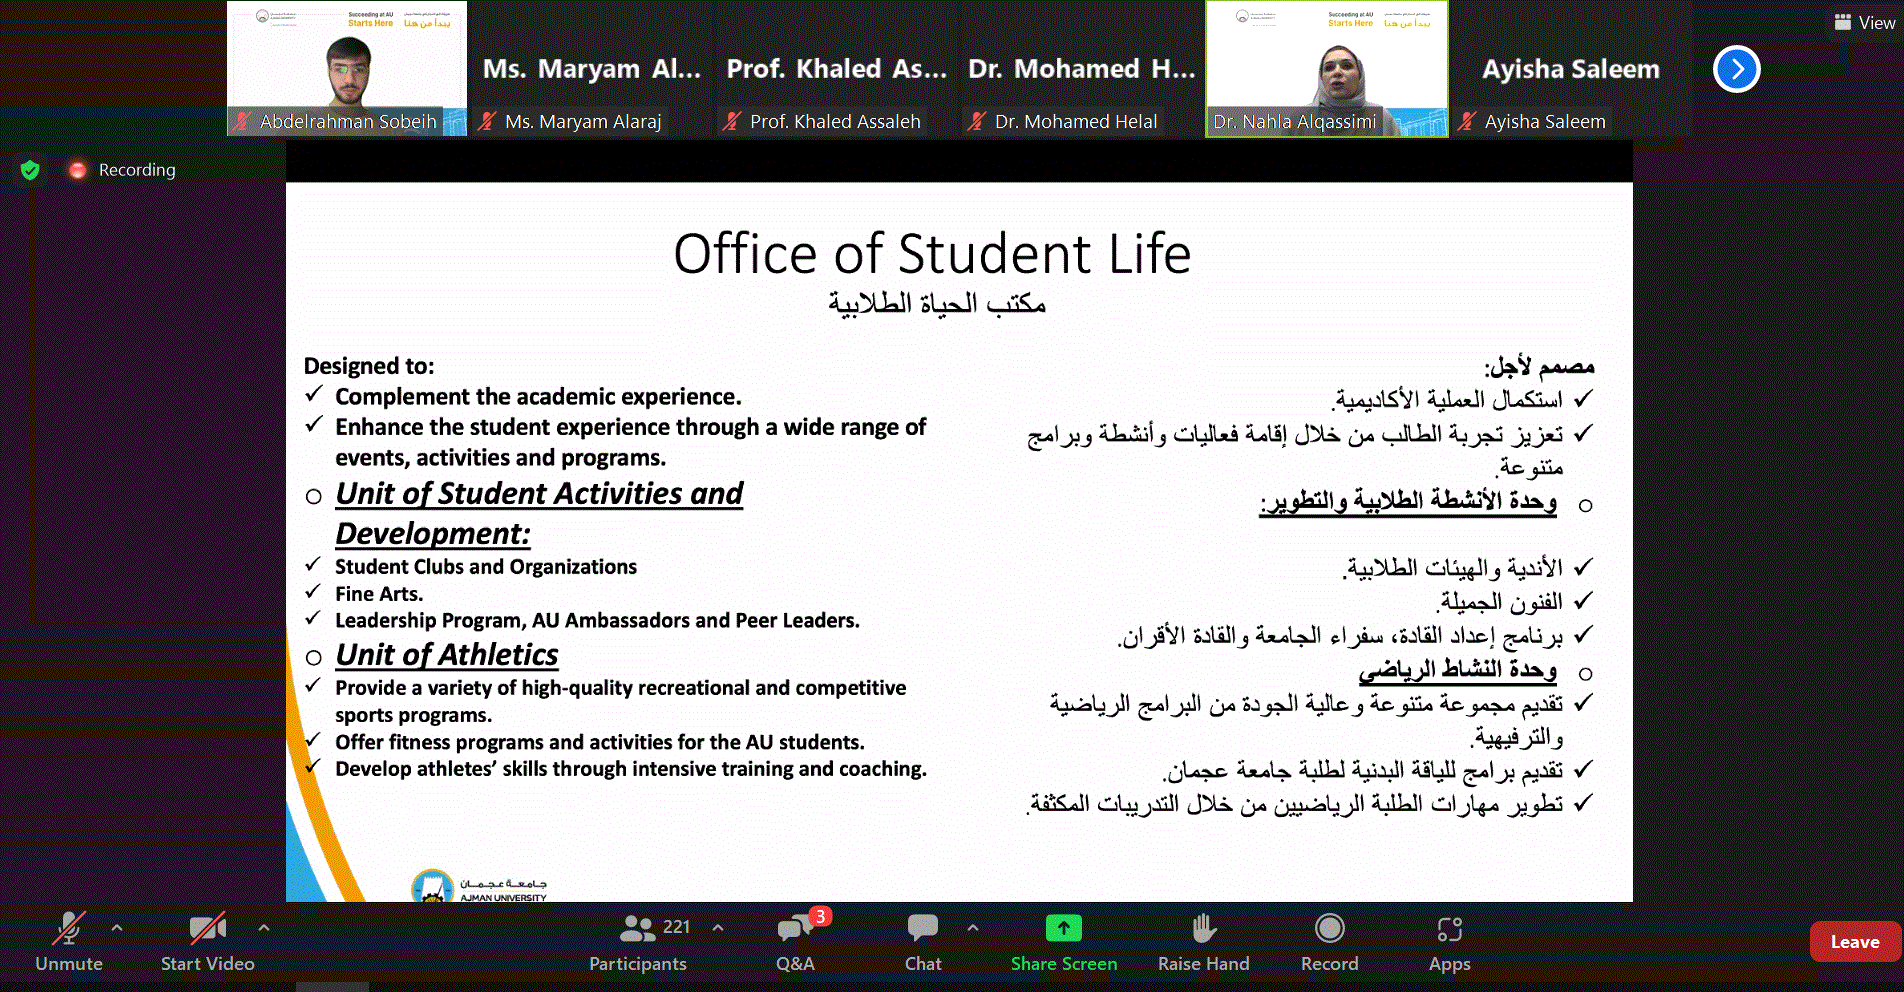This screenshot has width=1904, height=992.
Task: Open the View layout menu
Action: click(1865, 22)
